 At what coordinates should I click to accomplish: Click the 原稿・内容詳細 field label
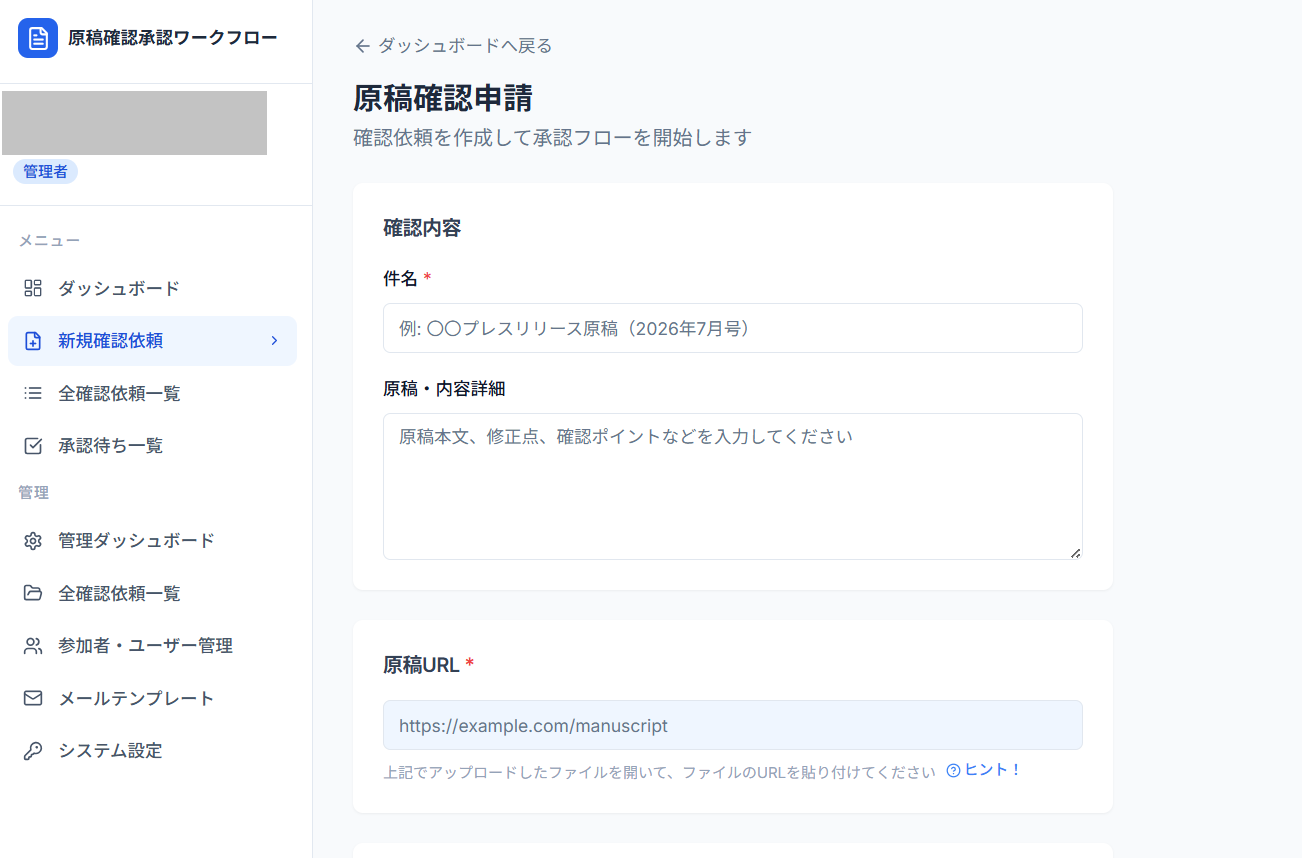[443, 388]
